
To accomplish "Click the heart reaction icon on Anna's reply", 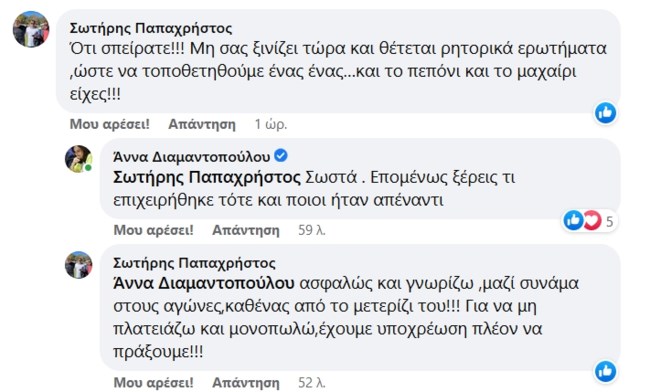I will click(x=592, y=220).
